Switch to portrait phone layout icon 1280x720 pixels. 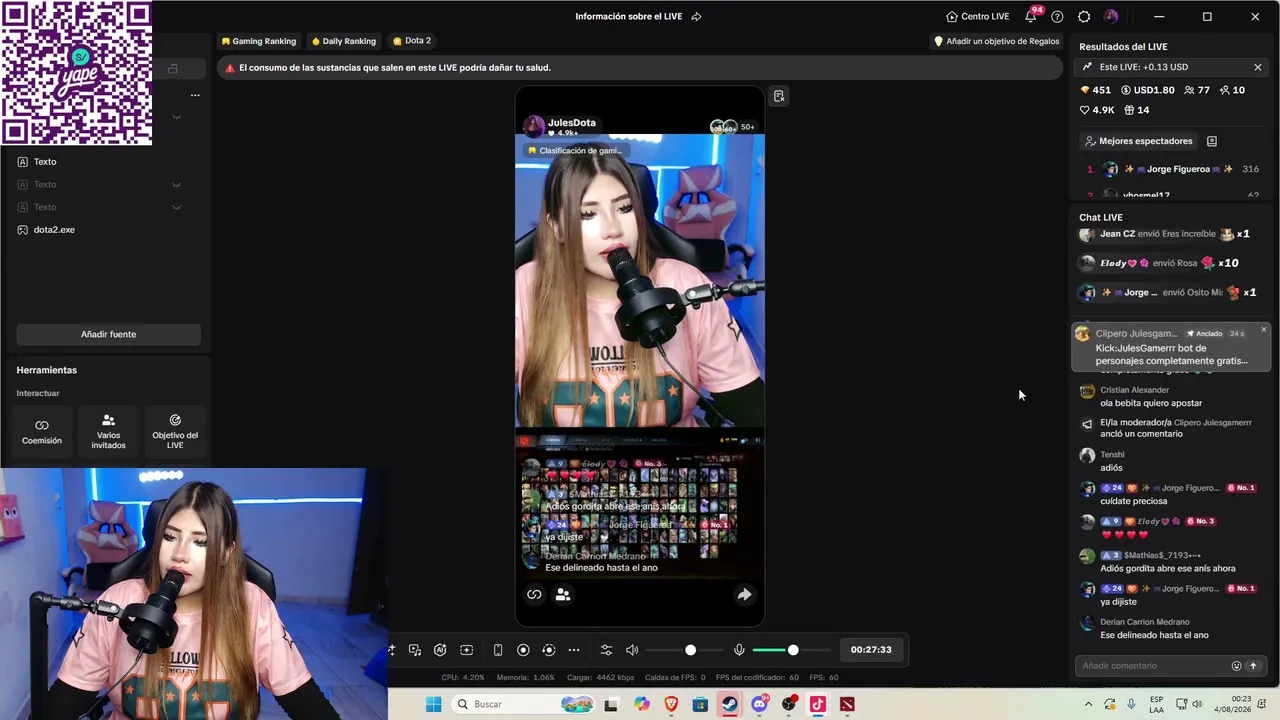point(498,650)
